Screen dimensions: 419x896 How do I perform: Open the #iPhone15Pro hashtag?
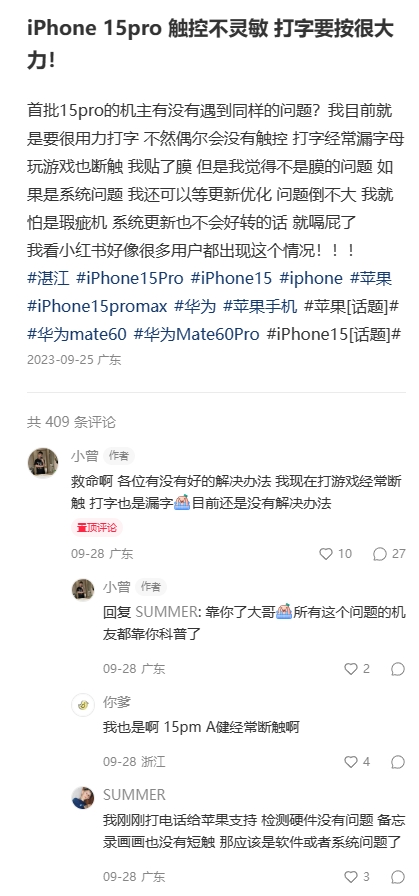click(x=130, y=278)
